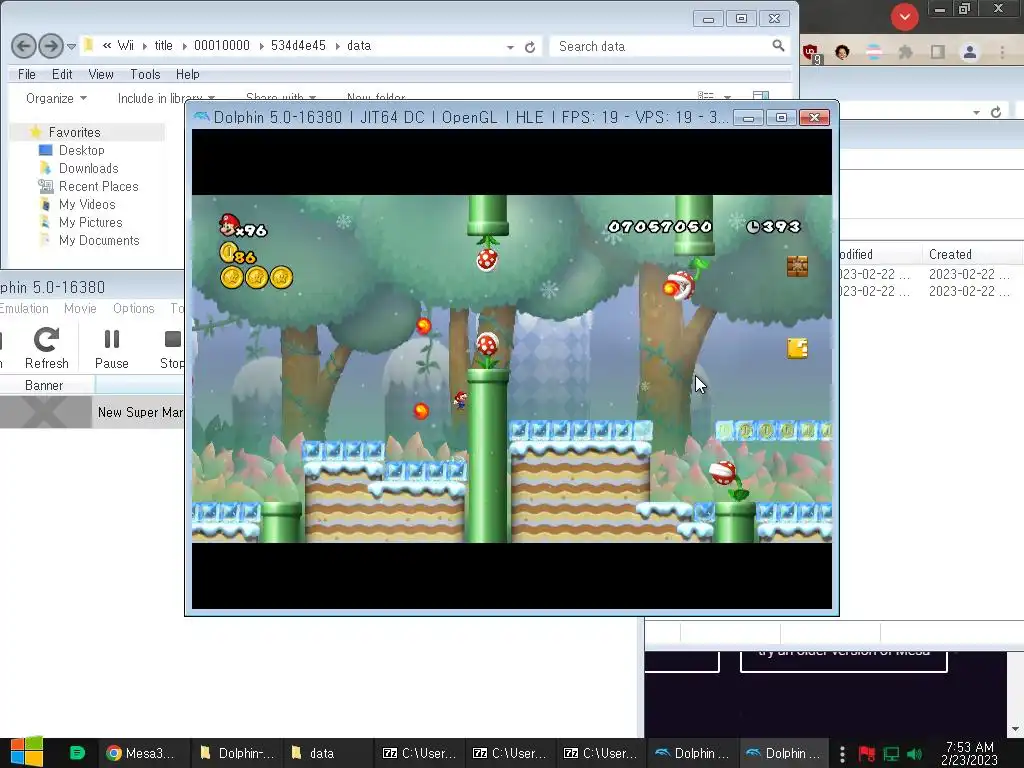Toggle Chrome side panel icon

[x=938, y=52]
